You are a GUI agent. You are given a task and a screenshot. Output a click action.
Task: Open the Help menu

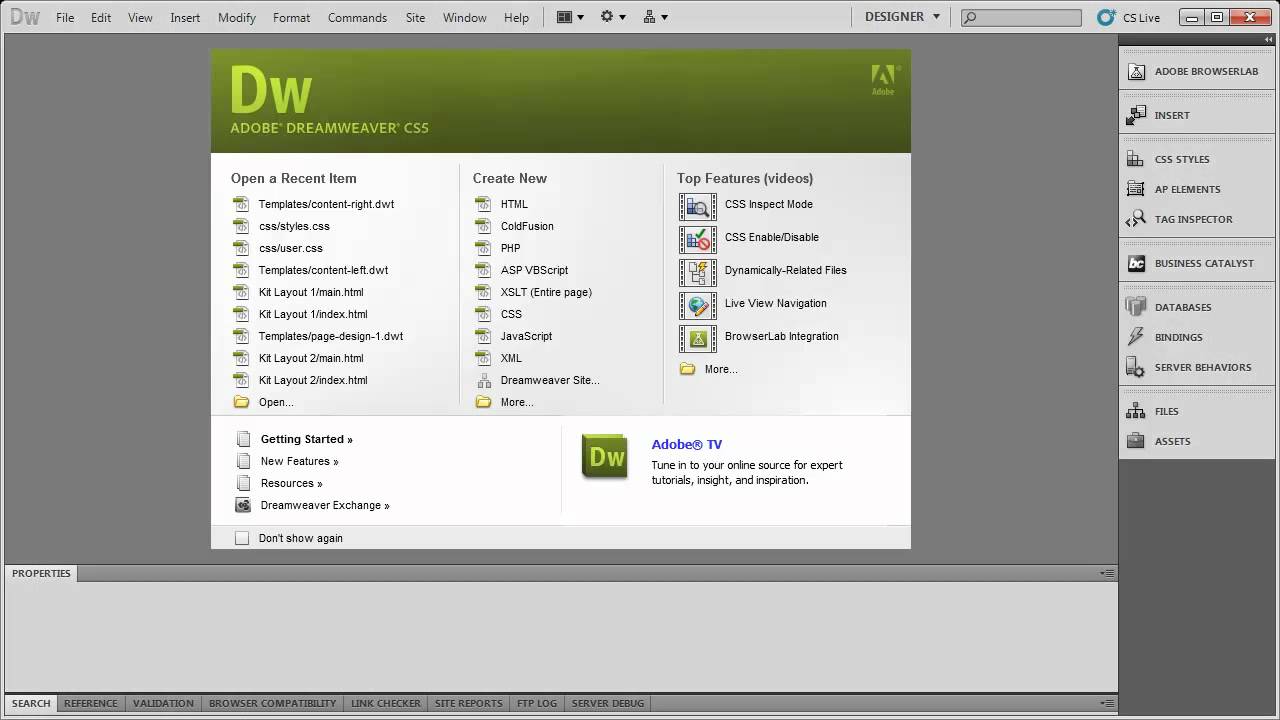(516, 17)
